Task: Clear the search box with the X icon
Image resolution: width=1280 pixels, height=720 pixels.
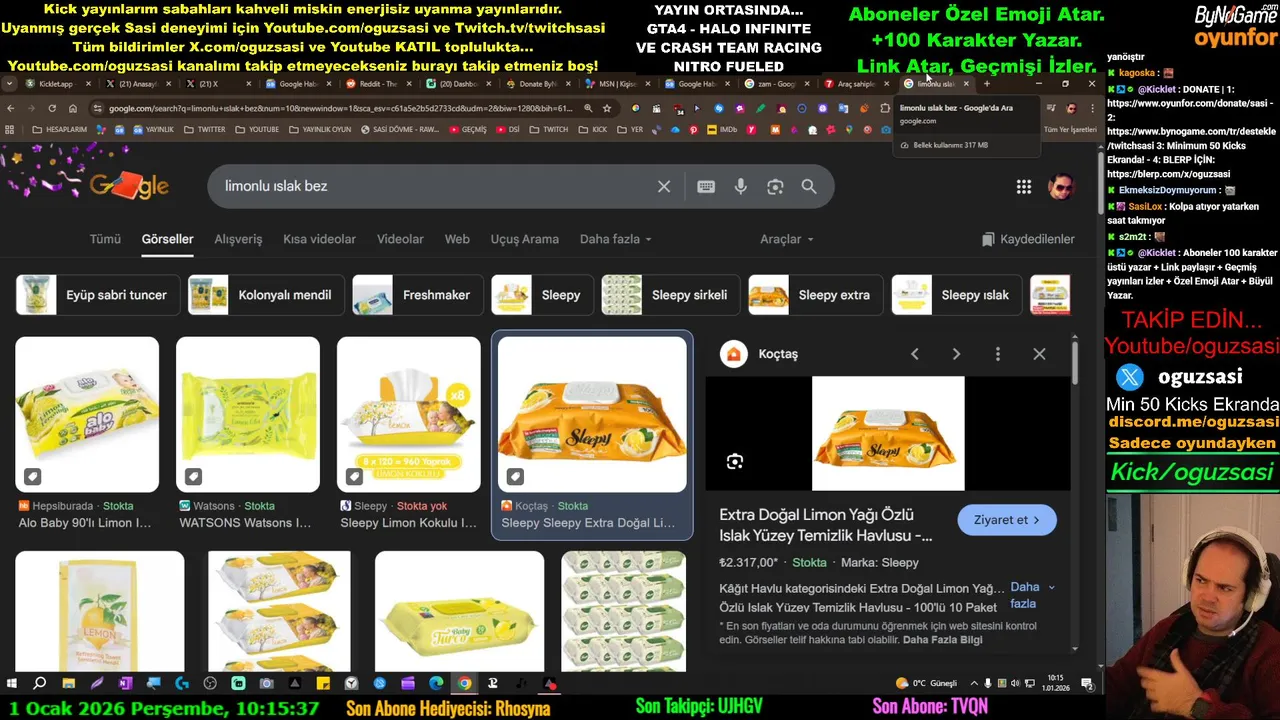Action: (664, 186)
